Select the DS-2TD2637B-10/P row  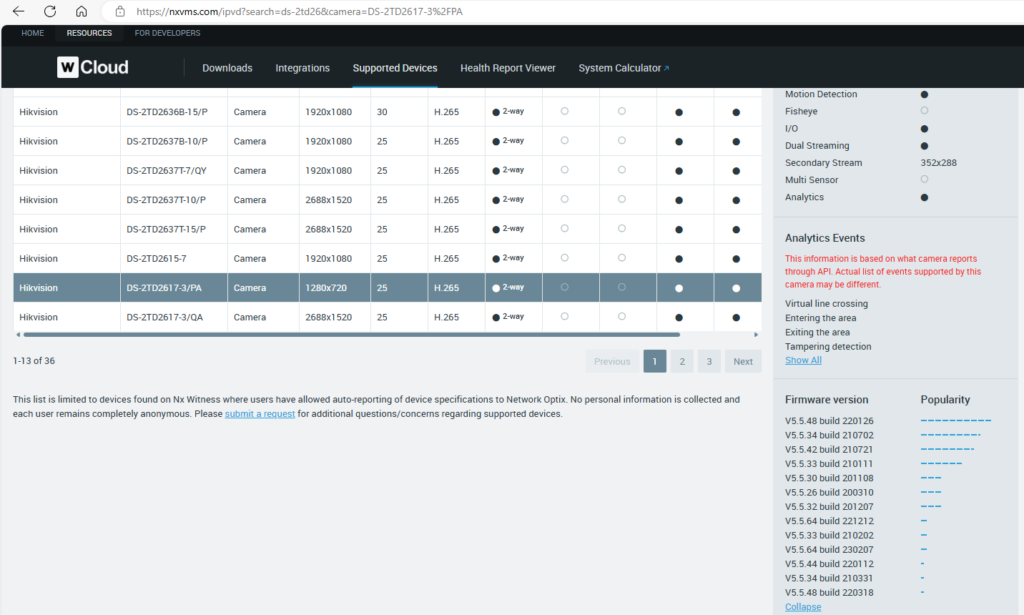pos(387,141)
